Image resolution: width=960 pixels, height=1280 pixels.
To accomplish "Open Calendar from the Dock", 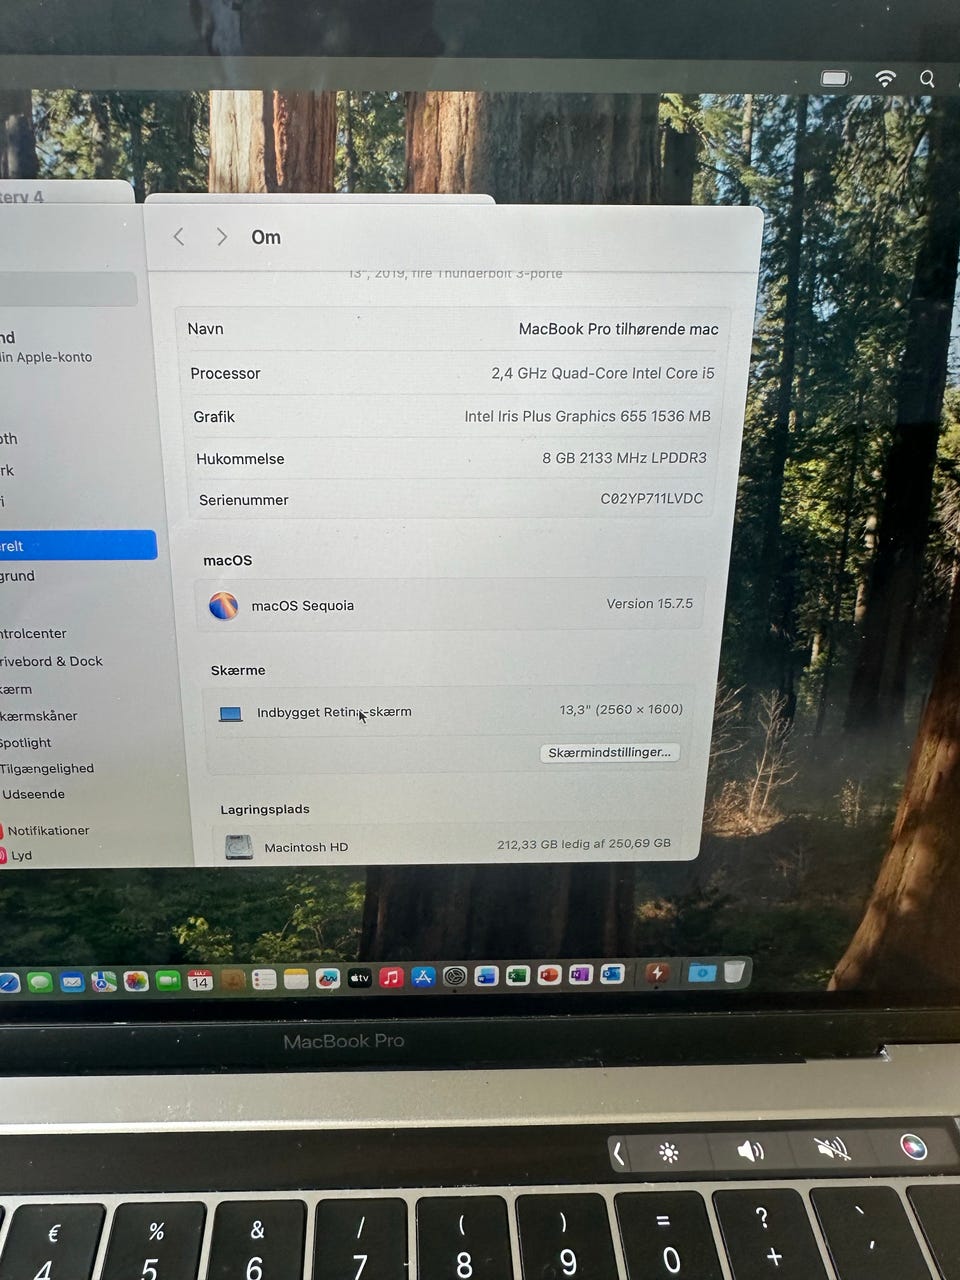I will coord(200,980).
